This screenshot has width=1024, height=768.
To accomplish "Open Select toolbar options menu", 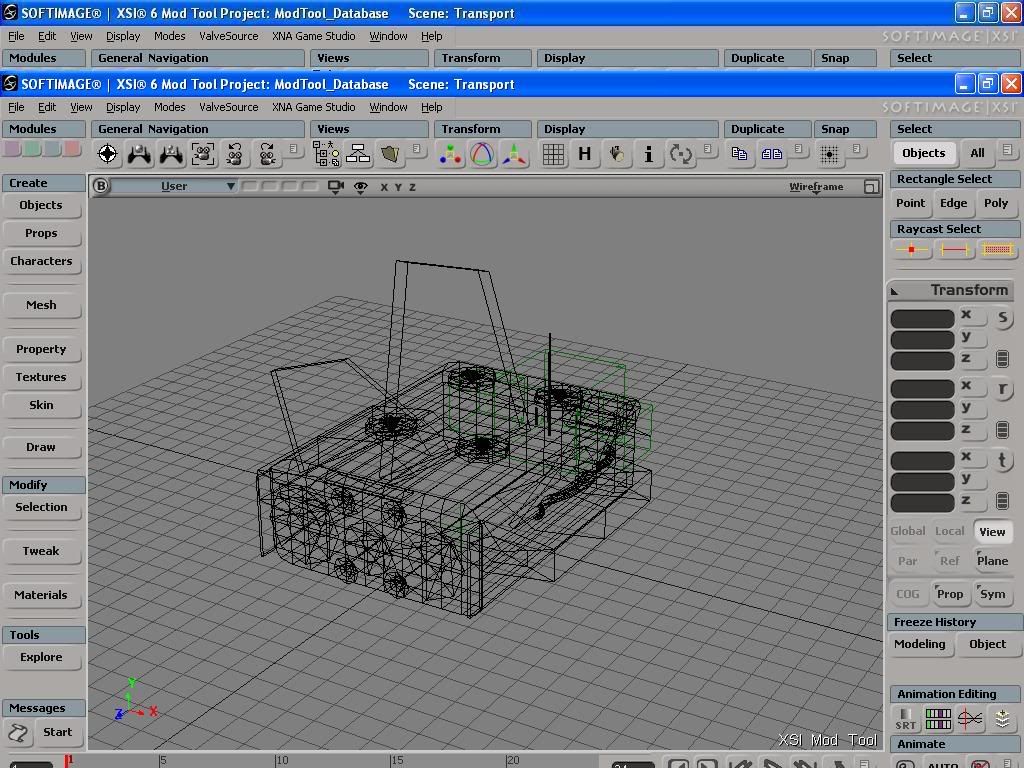I will point(1007,150).
